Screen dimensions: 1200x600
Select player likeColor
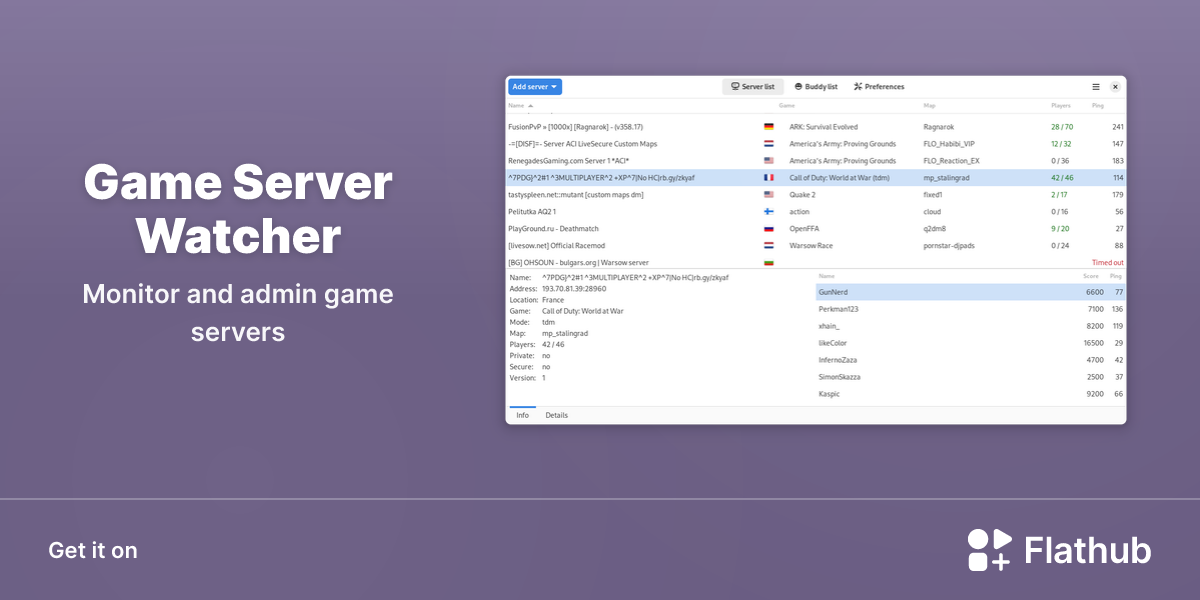point(970,343)
